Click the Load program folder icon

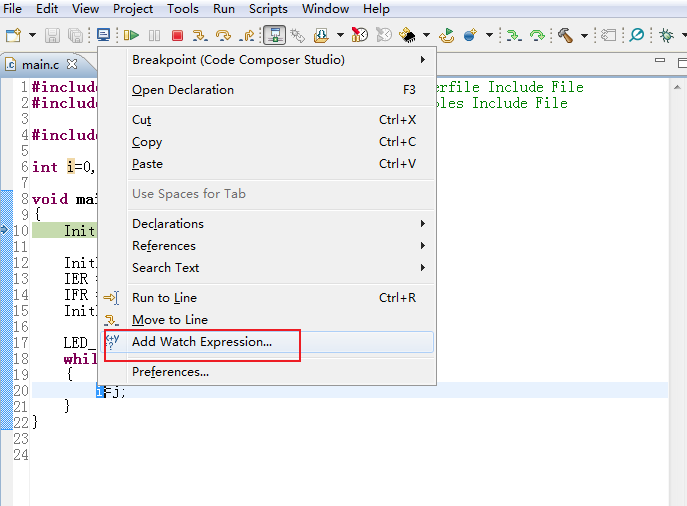pos(322,35)
